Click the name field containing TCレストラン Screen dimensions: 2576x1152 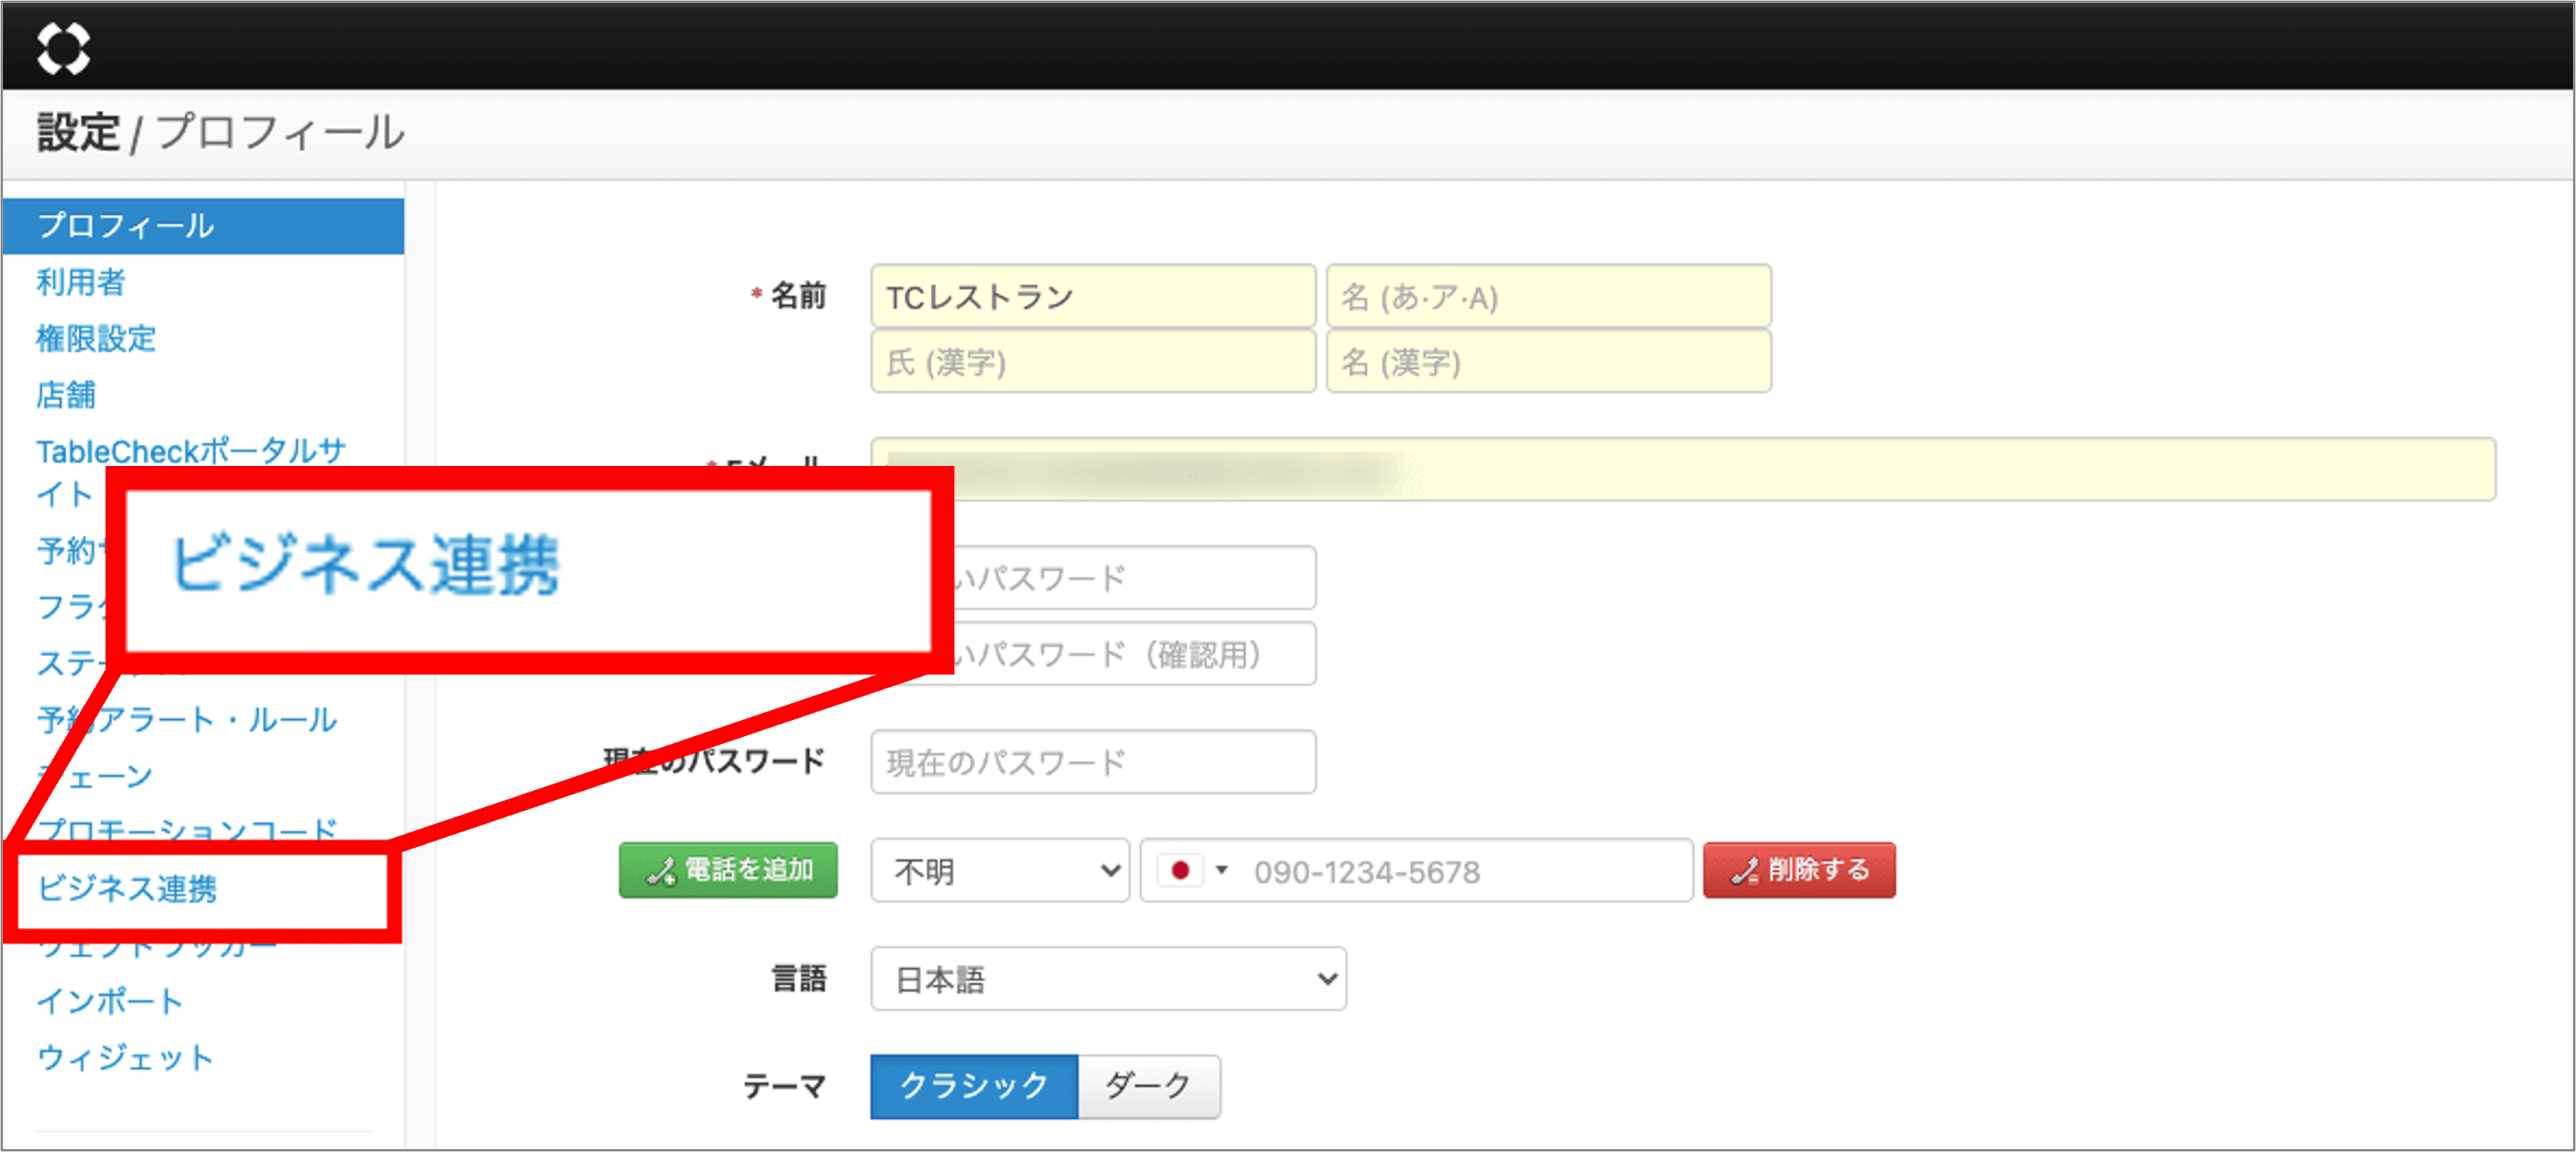pos(1092,297)
